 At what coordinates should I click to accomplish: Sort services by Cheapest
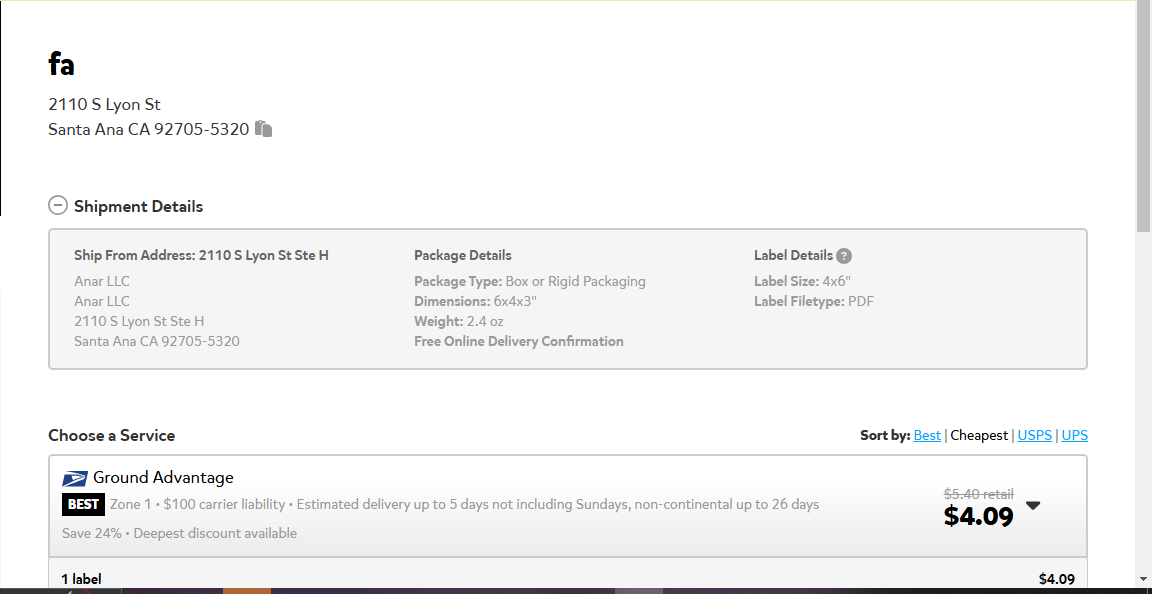(x=979, y=435)
